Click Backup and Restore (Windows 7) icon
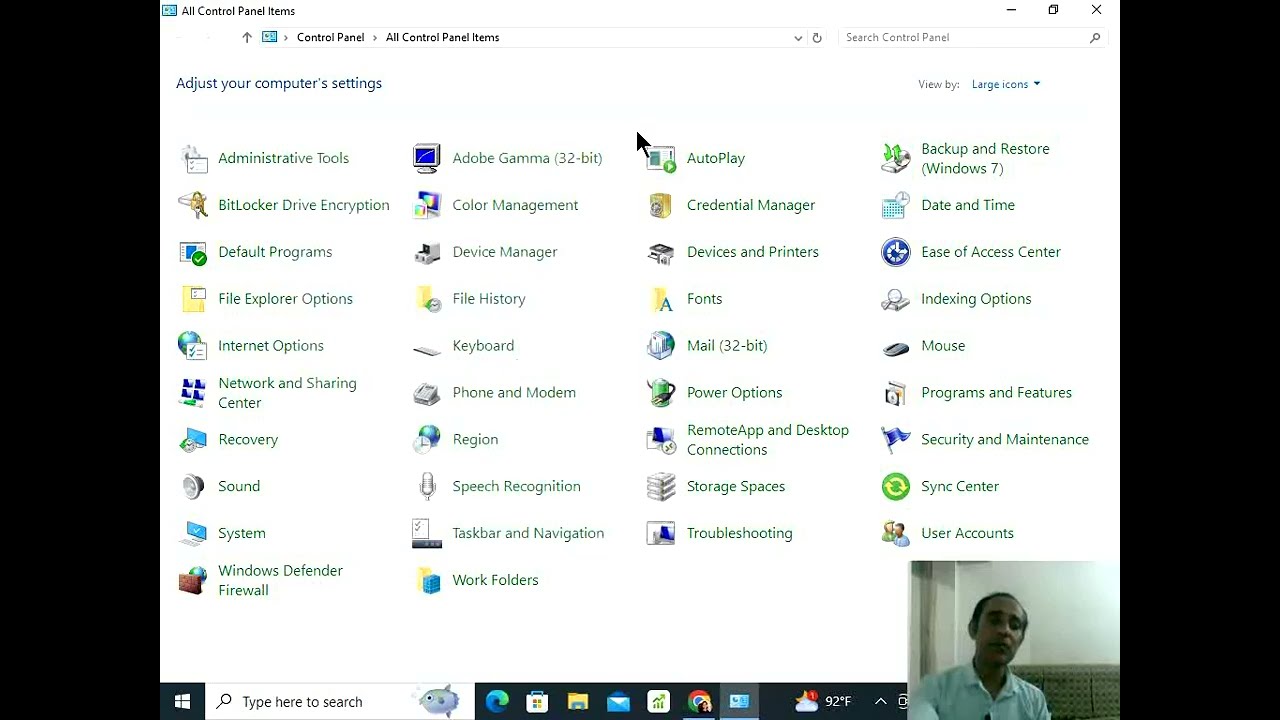1280x720 pixels. pos(896,158)
